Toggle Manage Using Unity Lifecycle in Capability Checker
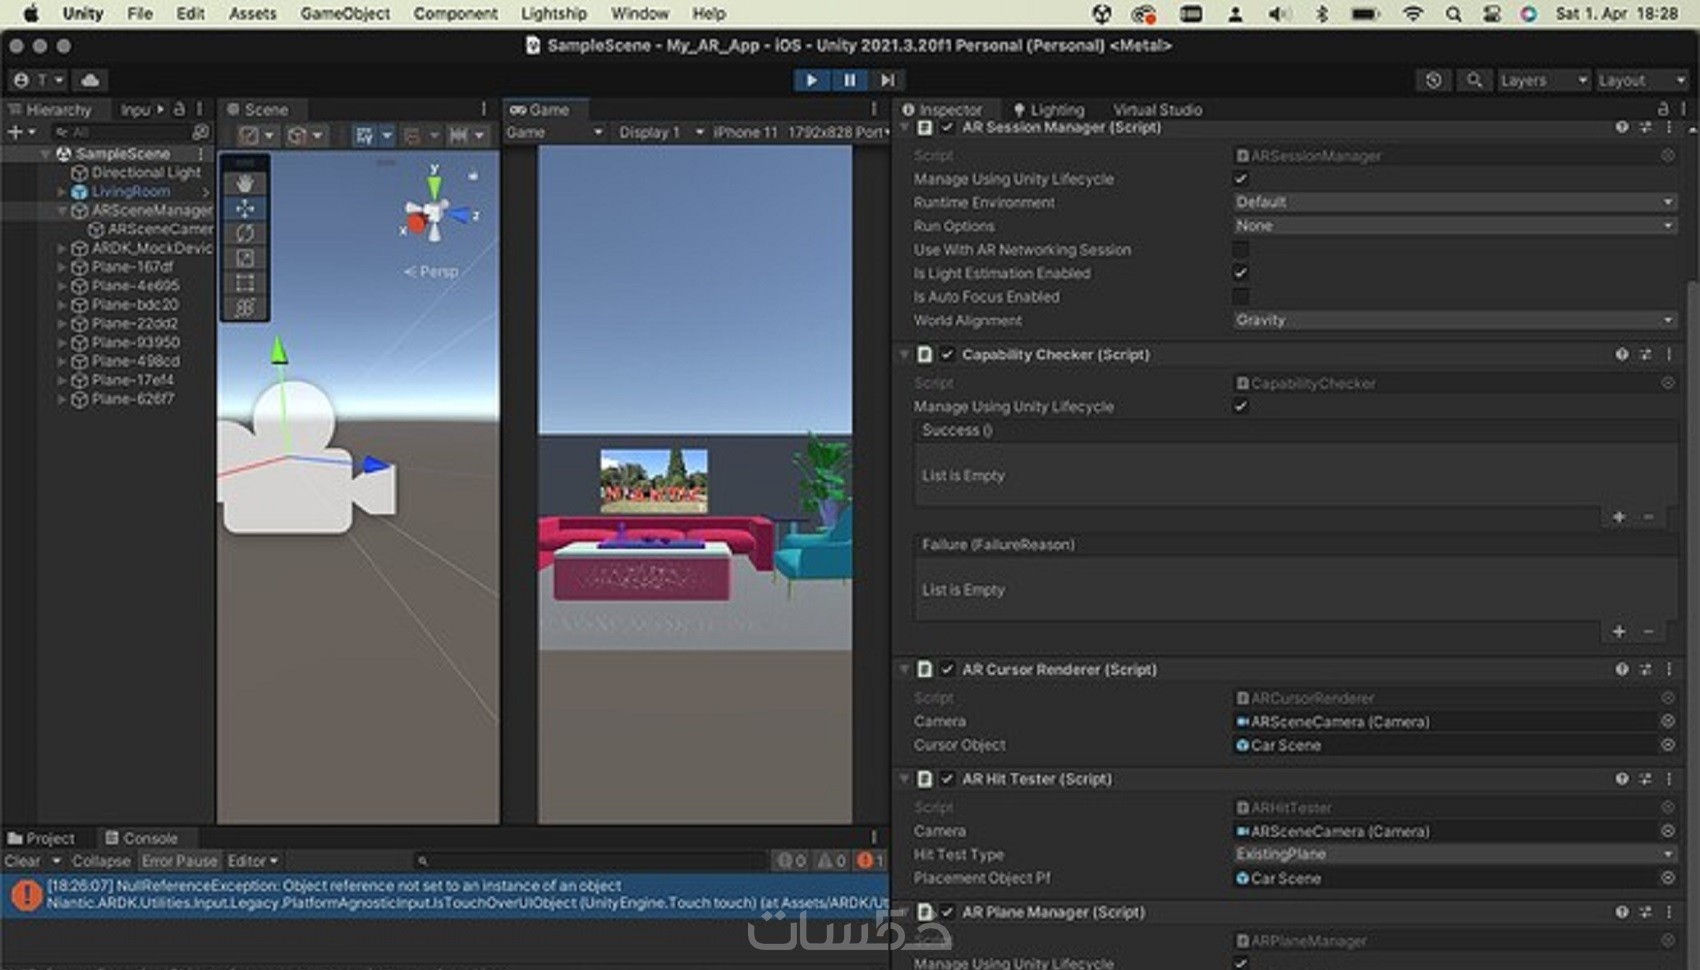The image size is (1700, 970). tap(1241, 406)
